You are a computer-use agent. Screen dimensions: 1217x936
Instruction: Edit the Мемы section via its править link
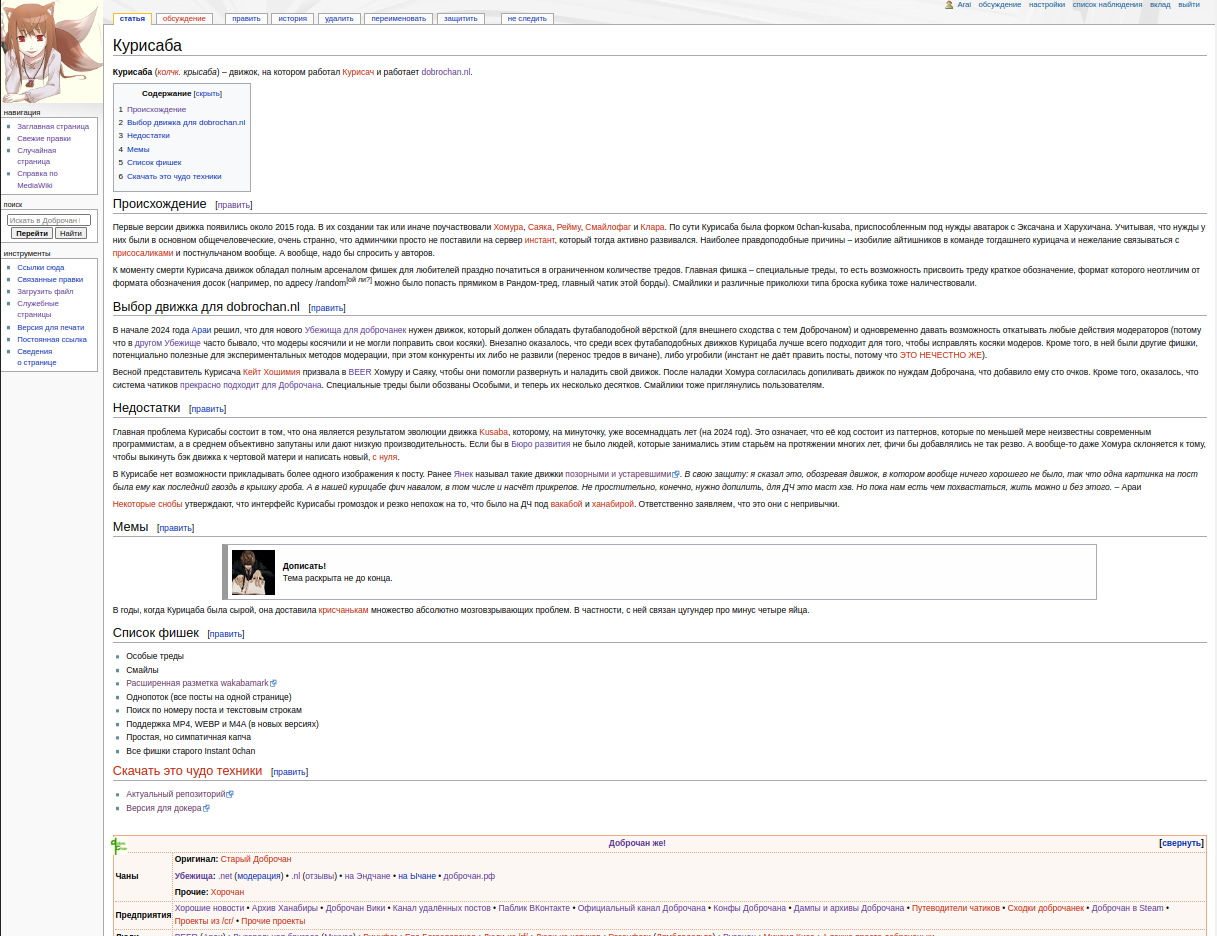176,528
